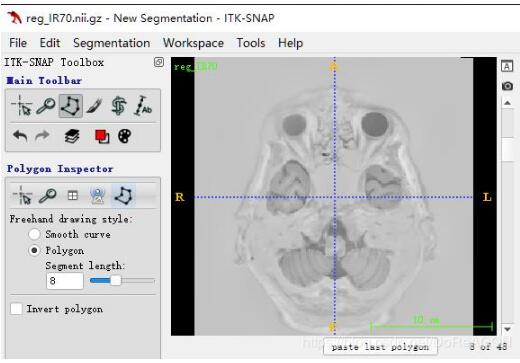Enable the Invert polygon checkbox
Image resolution: width=520 pixels, height=363 pixels.
16,309
